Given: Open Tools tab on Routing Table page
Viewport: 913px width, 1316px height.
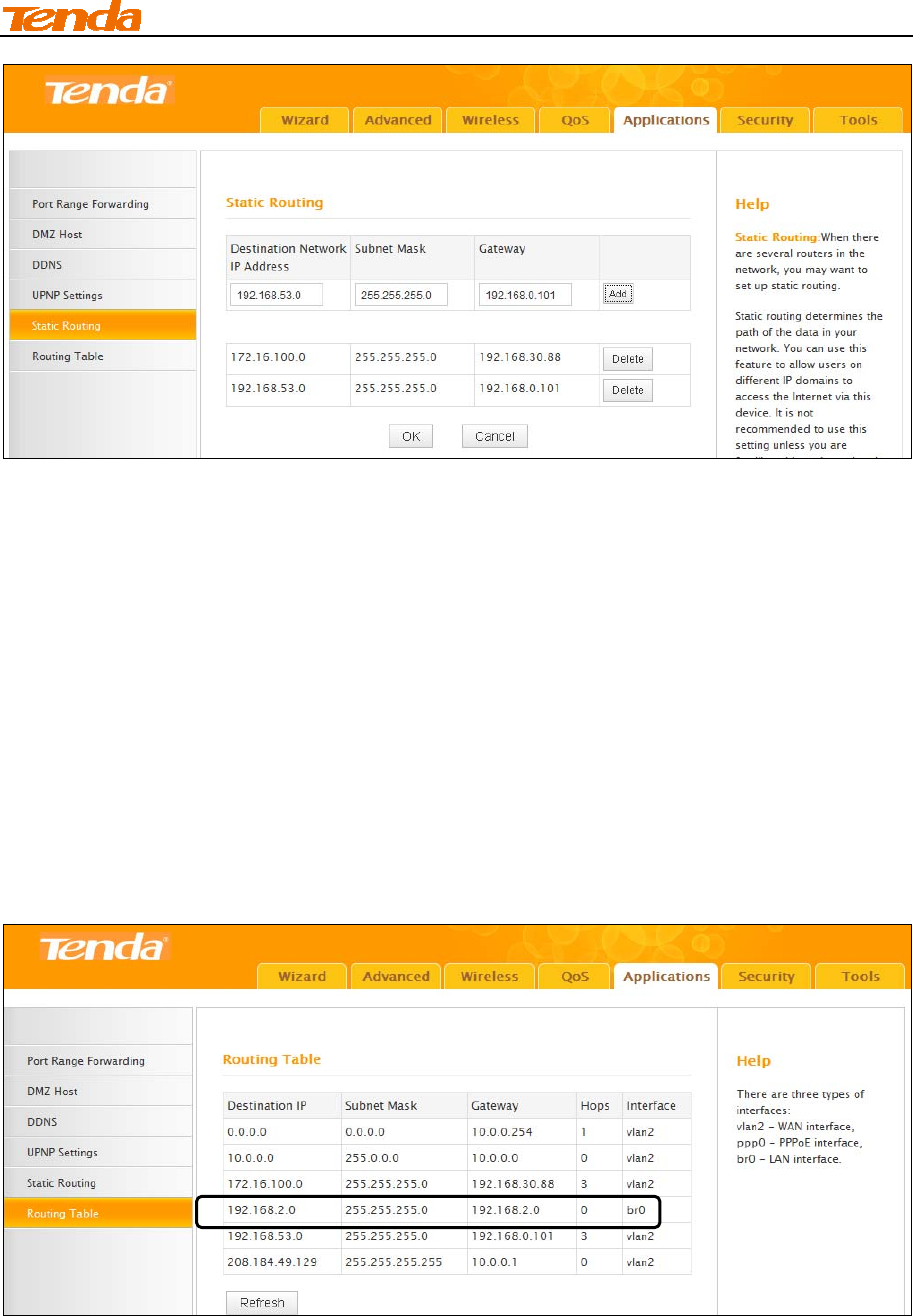Looking at the screenshot, I should point(860,976).
